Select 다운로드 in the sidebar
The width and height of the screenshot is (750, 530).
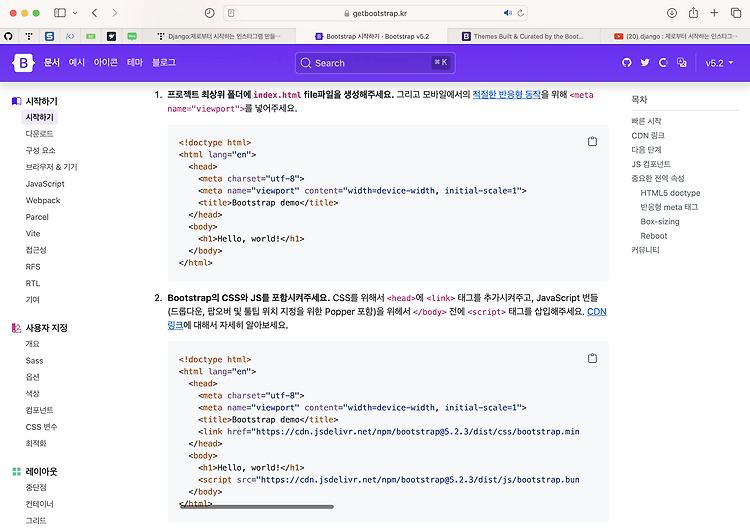(x=39, y=133)
